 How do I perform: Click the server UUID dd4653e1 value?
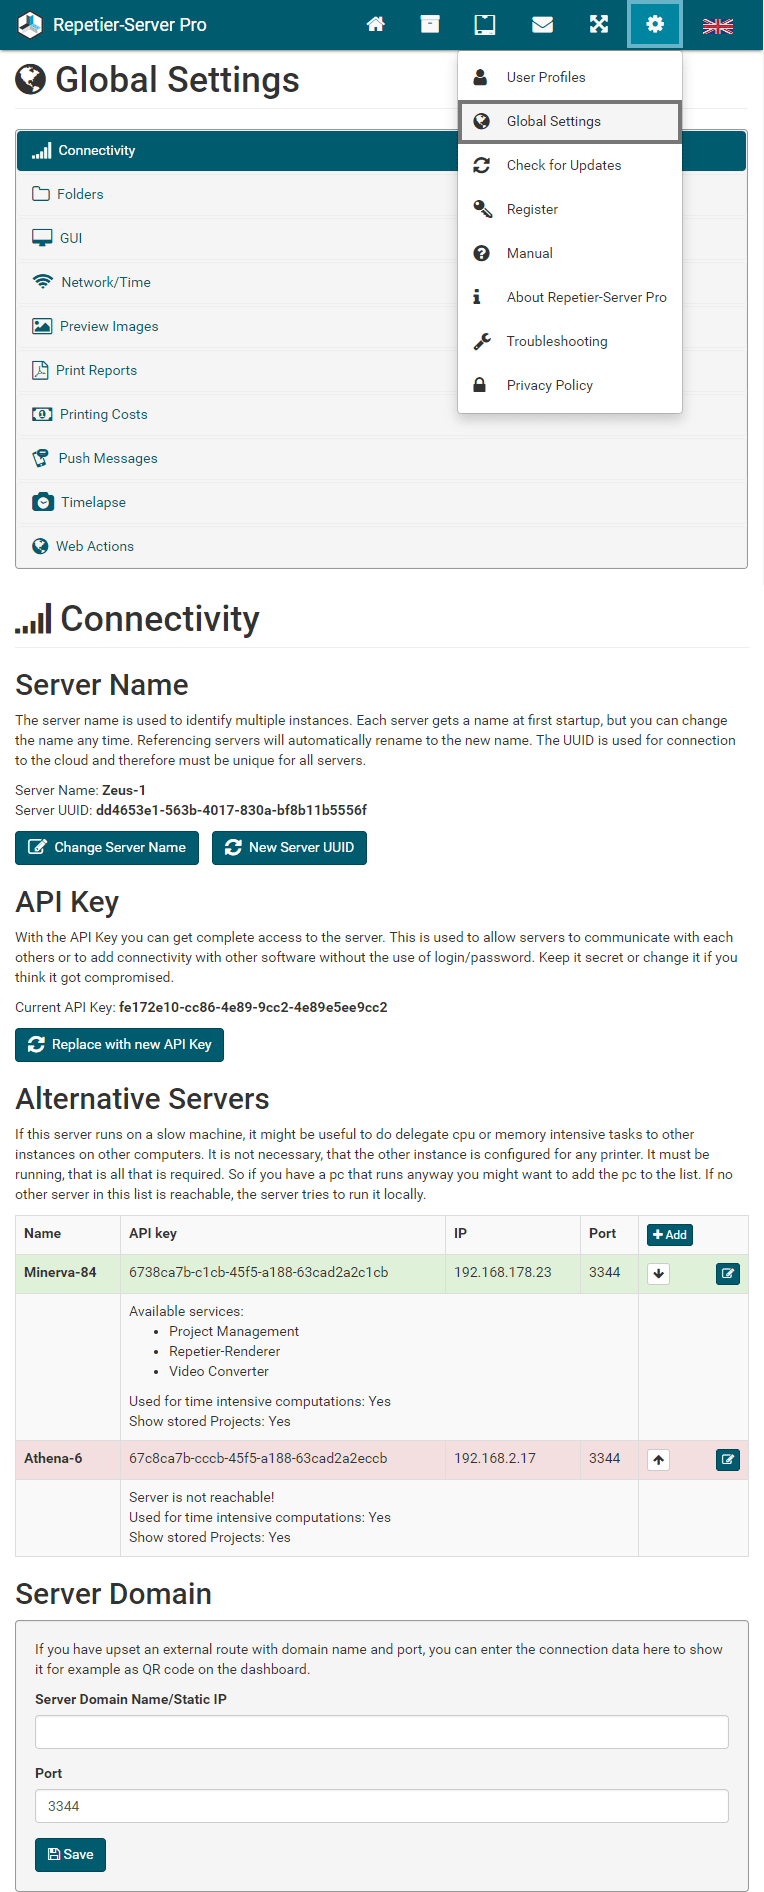coord(231,810)
